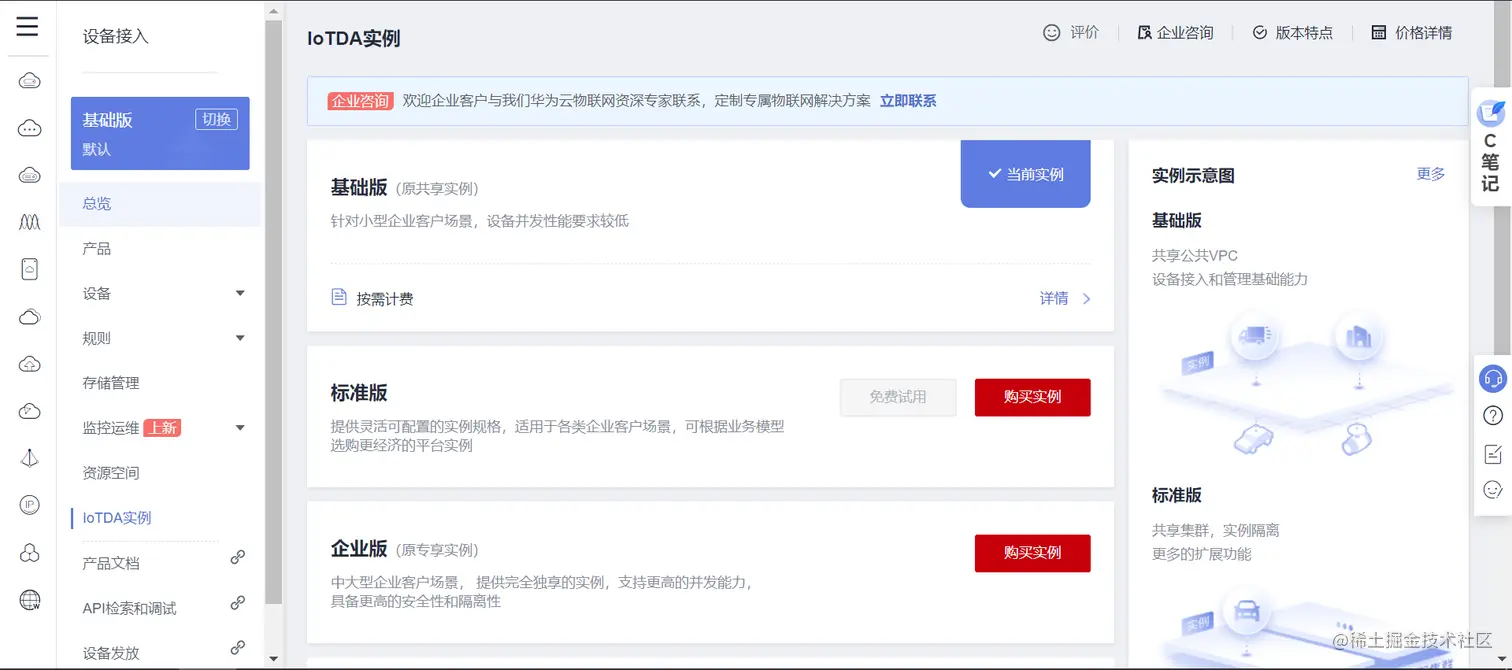This screenshot has width=1512, height=670.
Task: Click the 评价 rating link
Action: pos(1085,33)
